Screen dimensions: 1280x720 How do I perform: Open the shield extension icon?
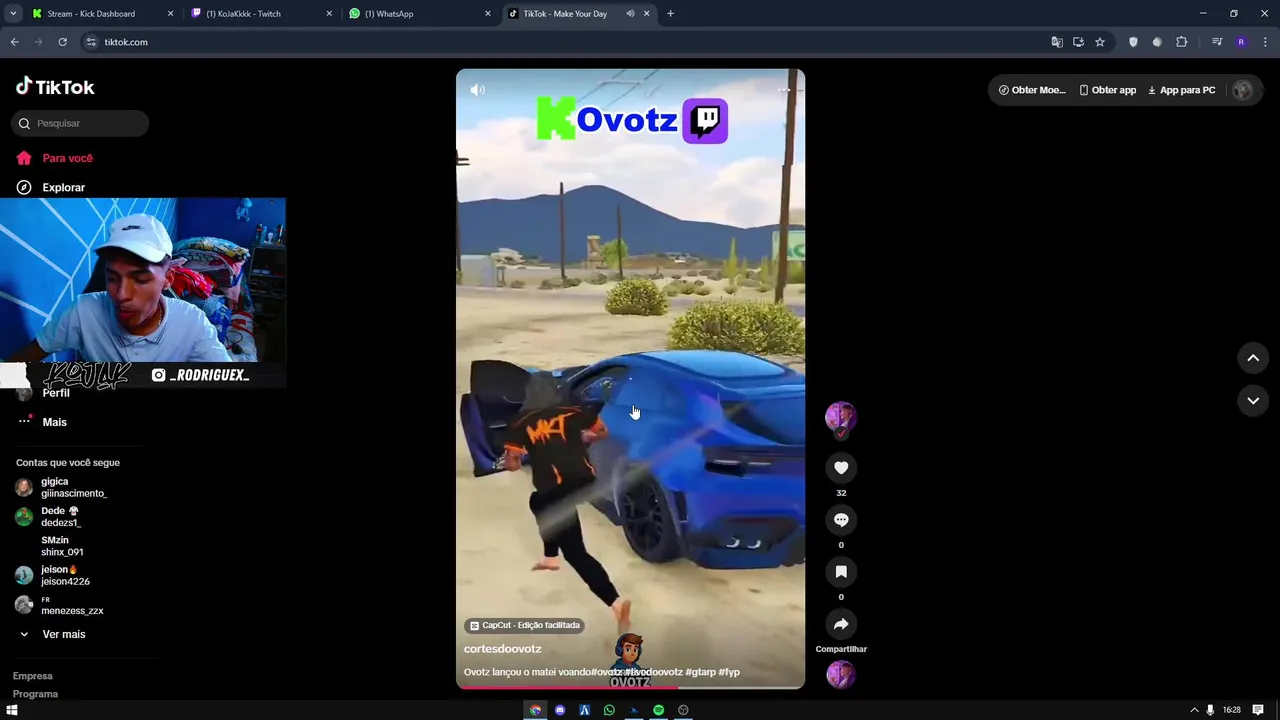(1133, 42)
